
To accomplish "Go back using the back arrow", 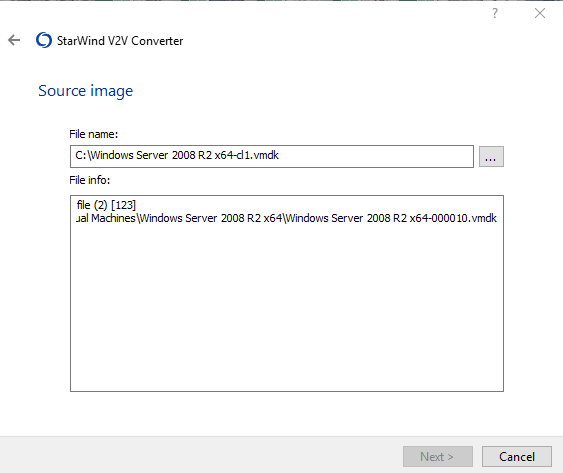I will click(x=14, y=40).
